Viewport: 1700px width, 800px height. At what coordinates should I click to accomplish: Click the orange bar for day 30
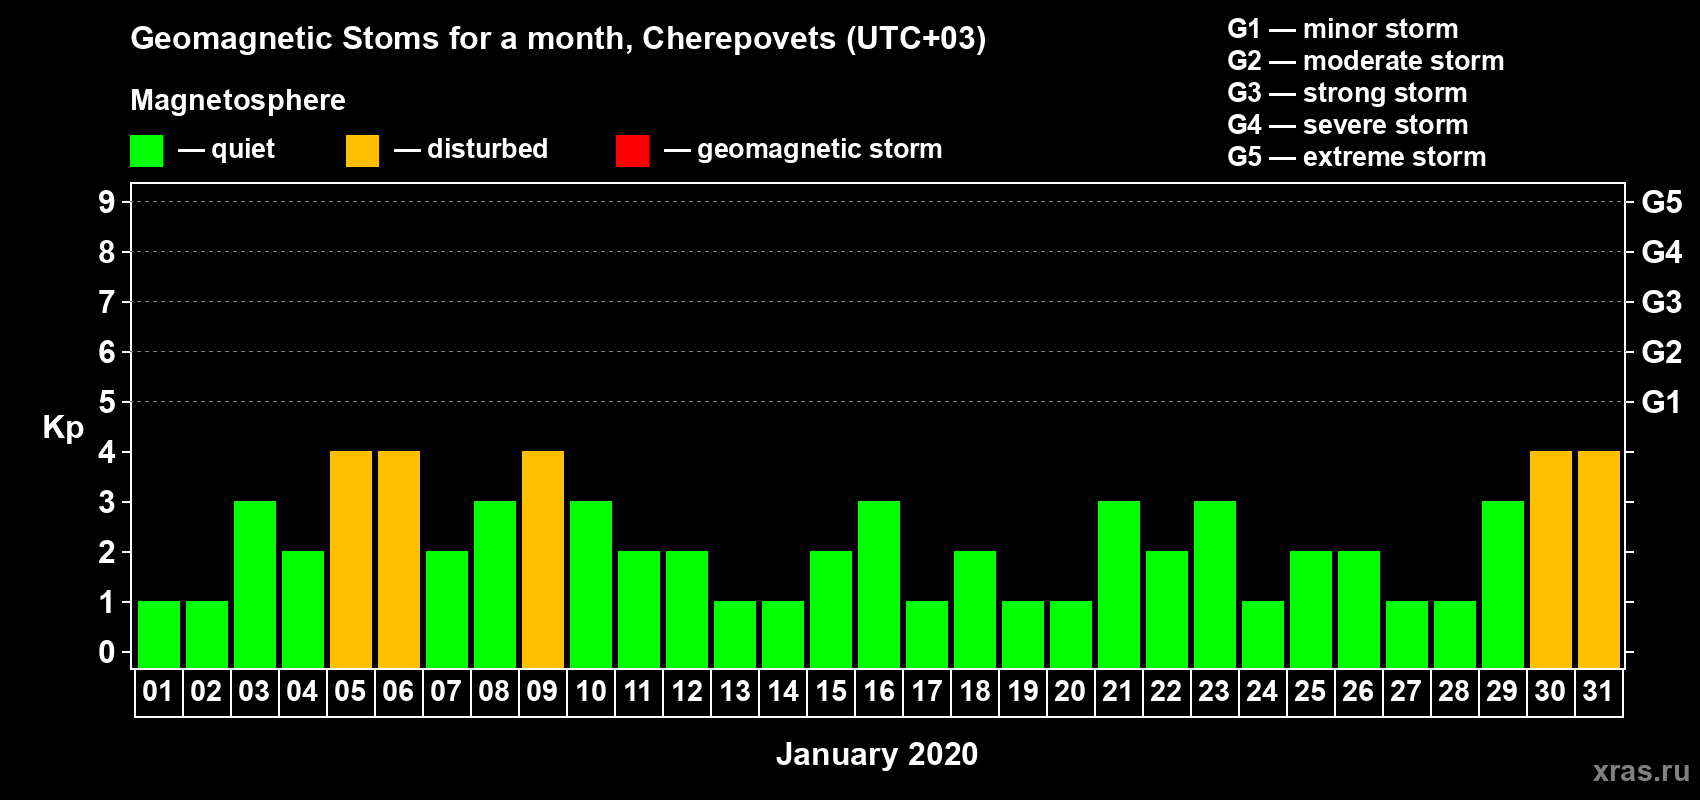(1551, 560)
